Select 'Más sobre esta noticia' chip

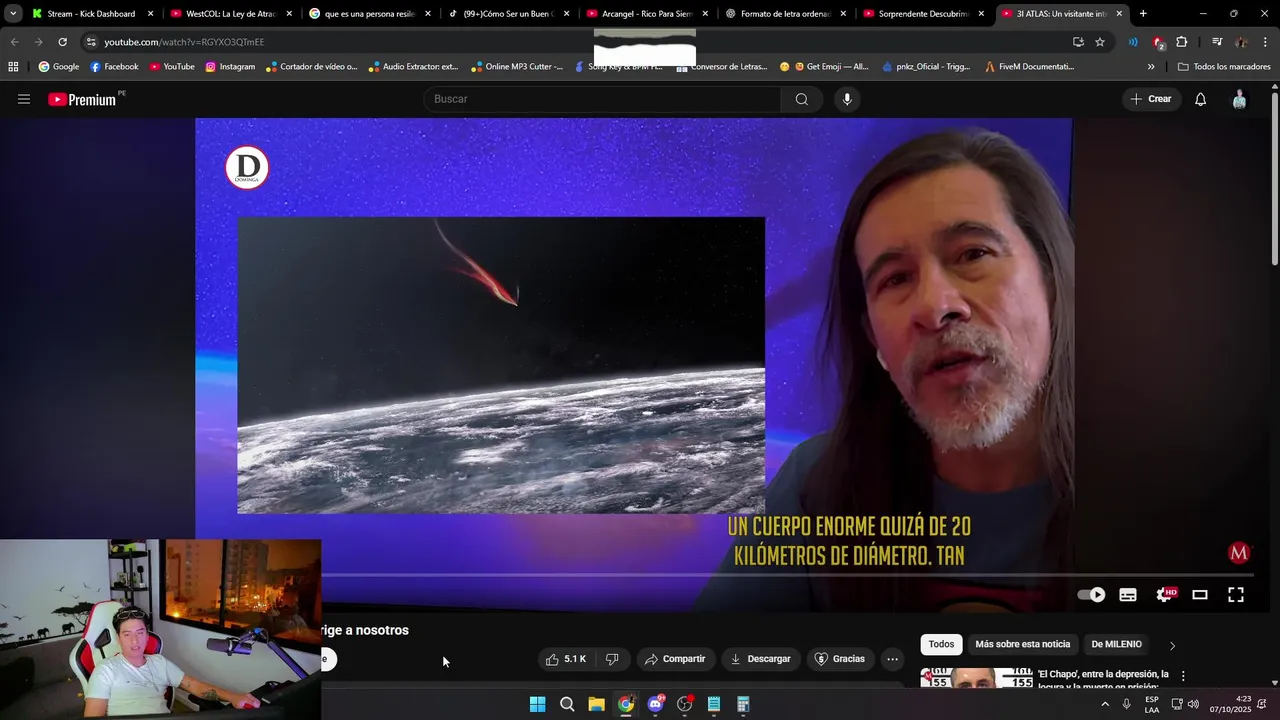click(x=1022, y=644)
